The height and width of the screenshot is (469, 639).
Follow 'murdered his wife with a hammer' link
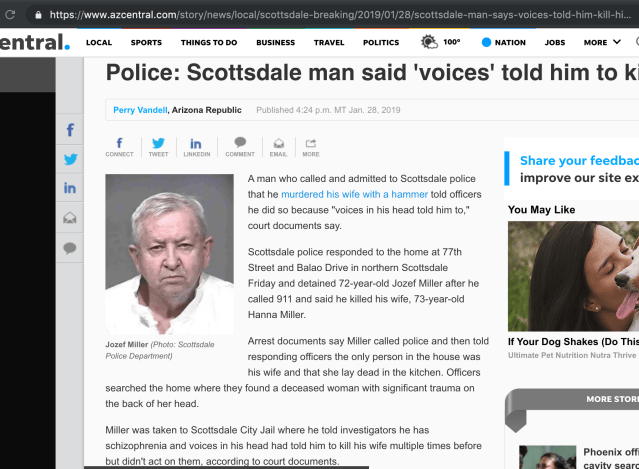point(355,194)
